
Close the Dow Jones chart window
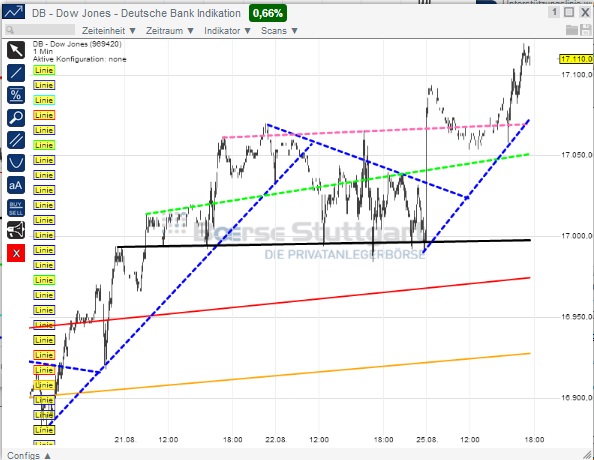click(585, 13)
